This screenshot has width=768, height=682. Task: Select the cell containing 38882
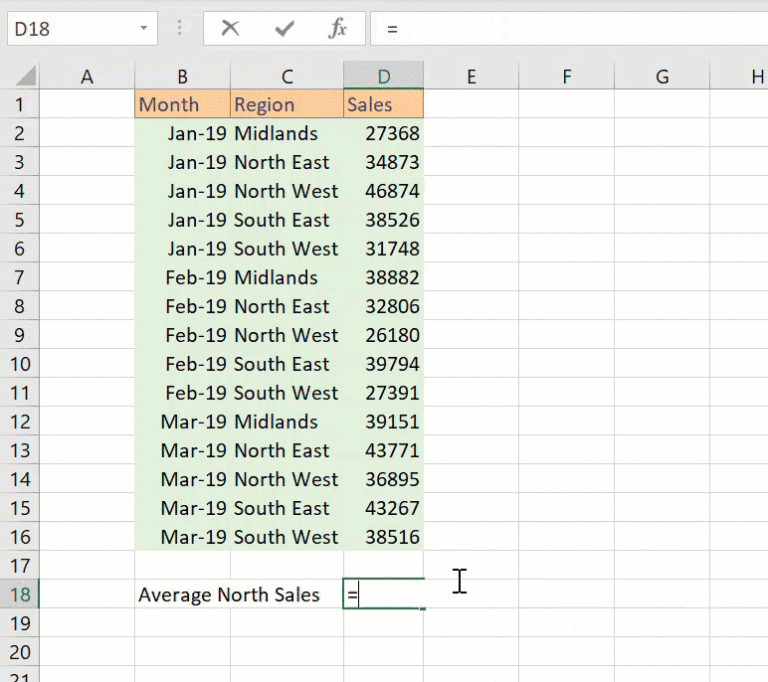(384, 277)
